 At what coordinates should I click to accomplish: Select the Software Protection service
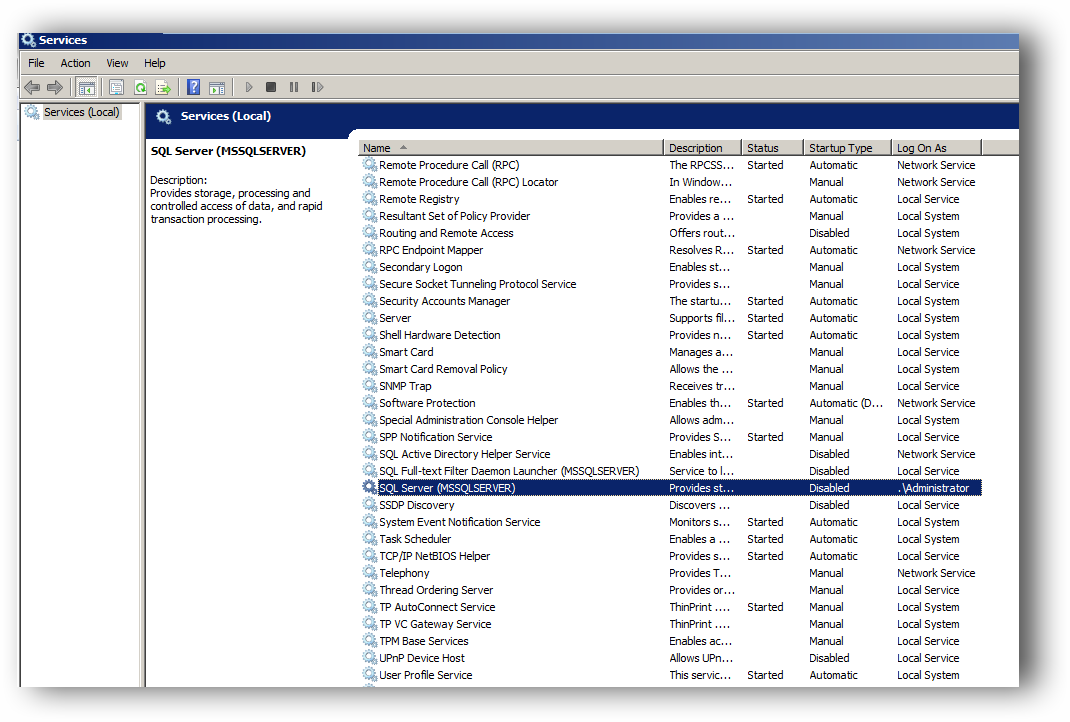click(x=670, y=403)
